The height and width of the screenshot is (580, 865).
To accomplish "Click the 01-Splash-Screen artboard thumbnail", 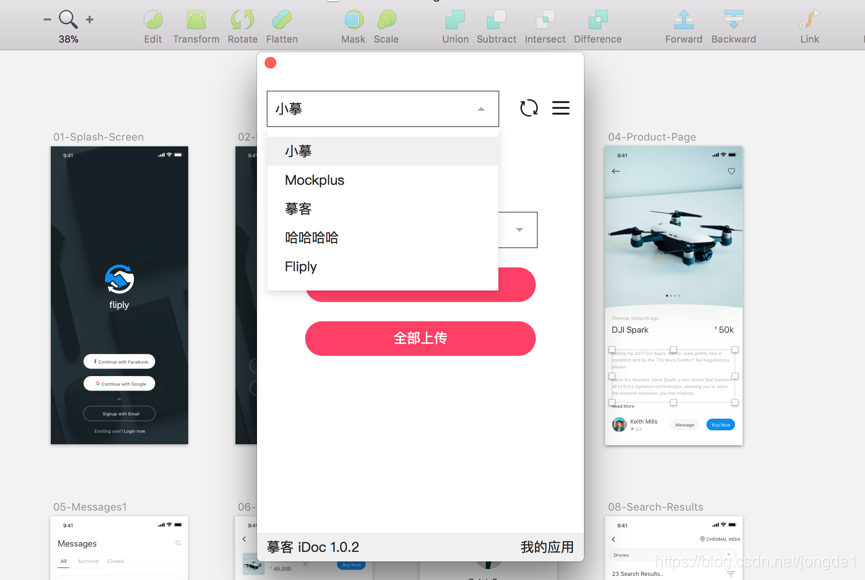I will click(119, 295).
